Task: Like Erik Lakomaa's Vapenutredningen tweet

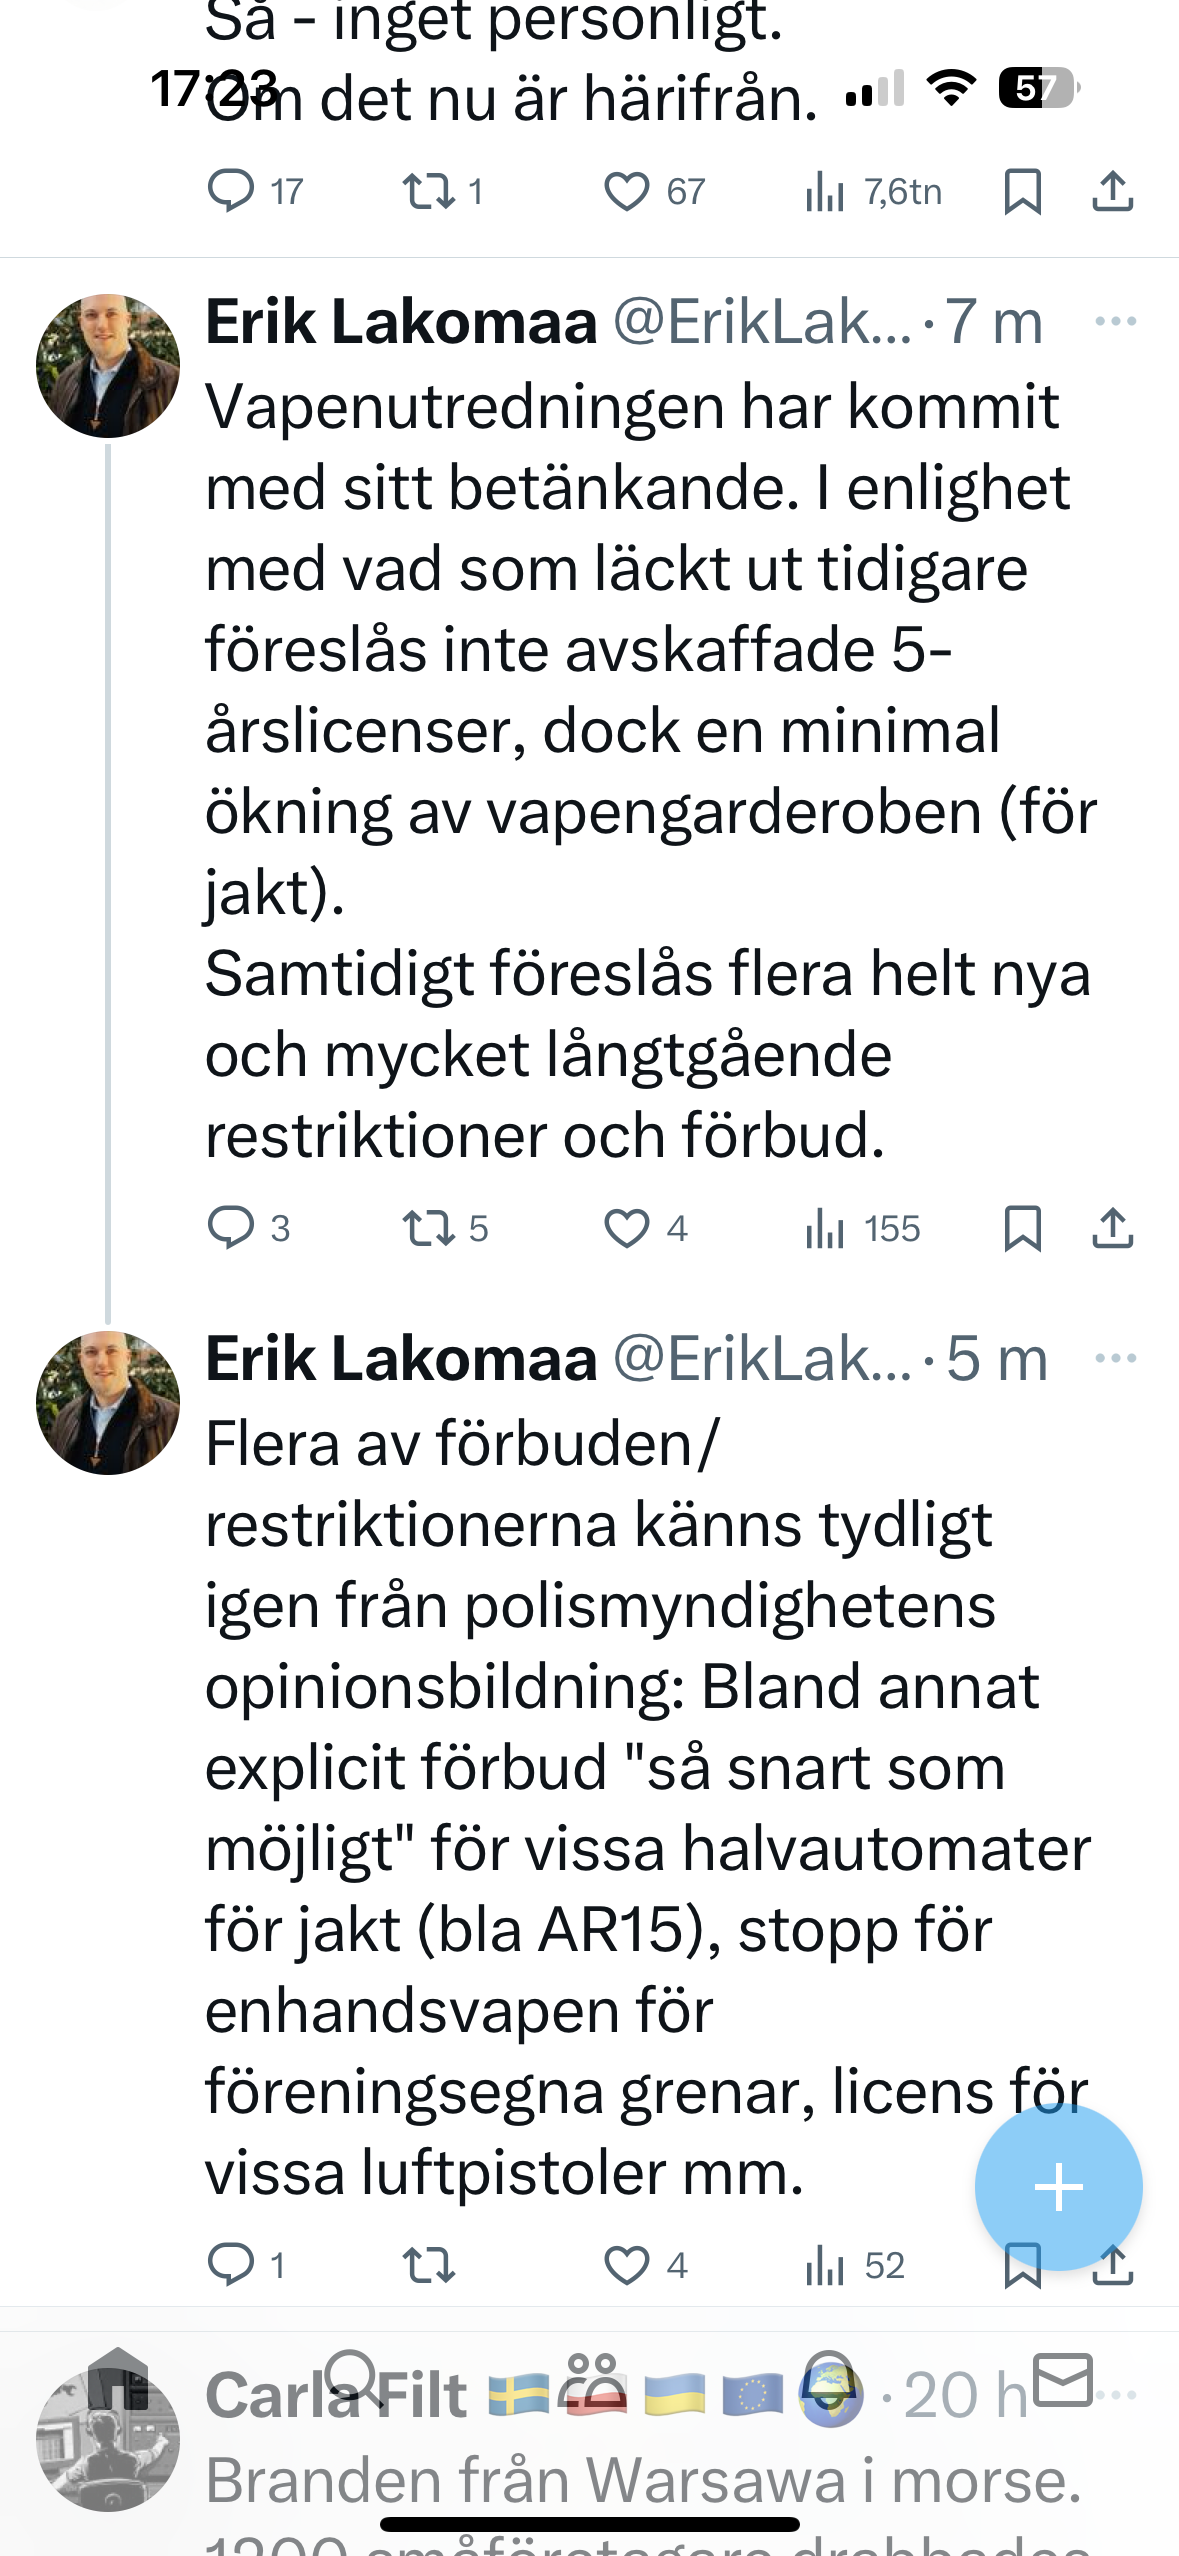Action: (x=627, y=1228)
